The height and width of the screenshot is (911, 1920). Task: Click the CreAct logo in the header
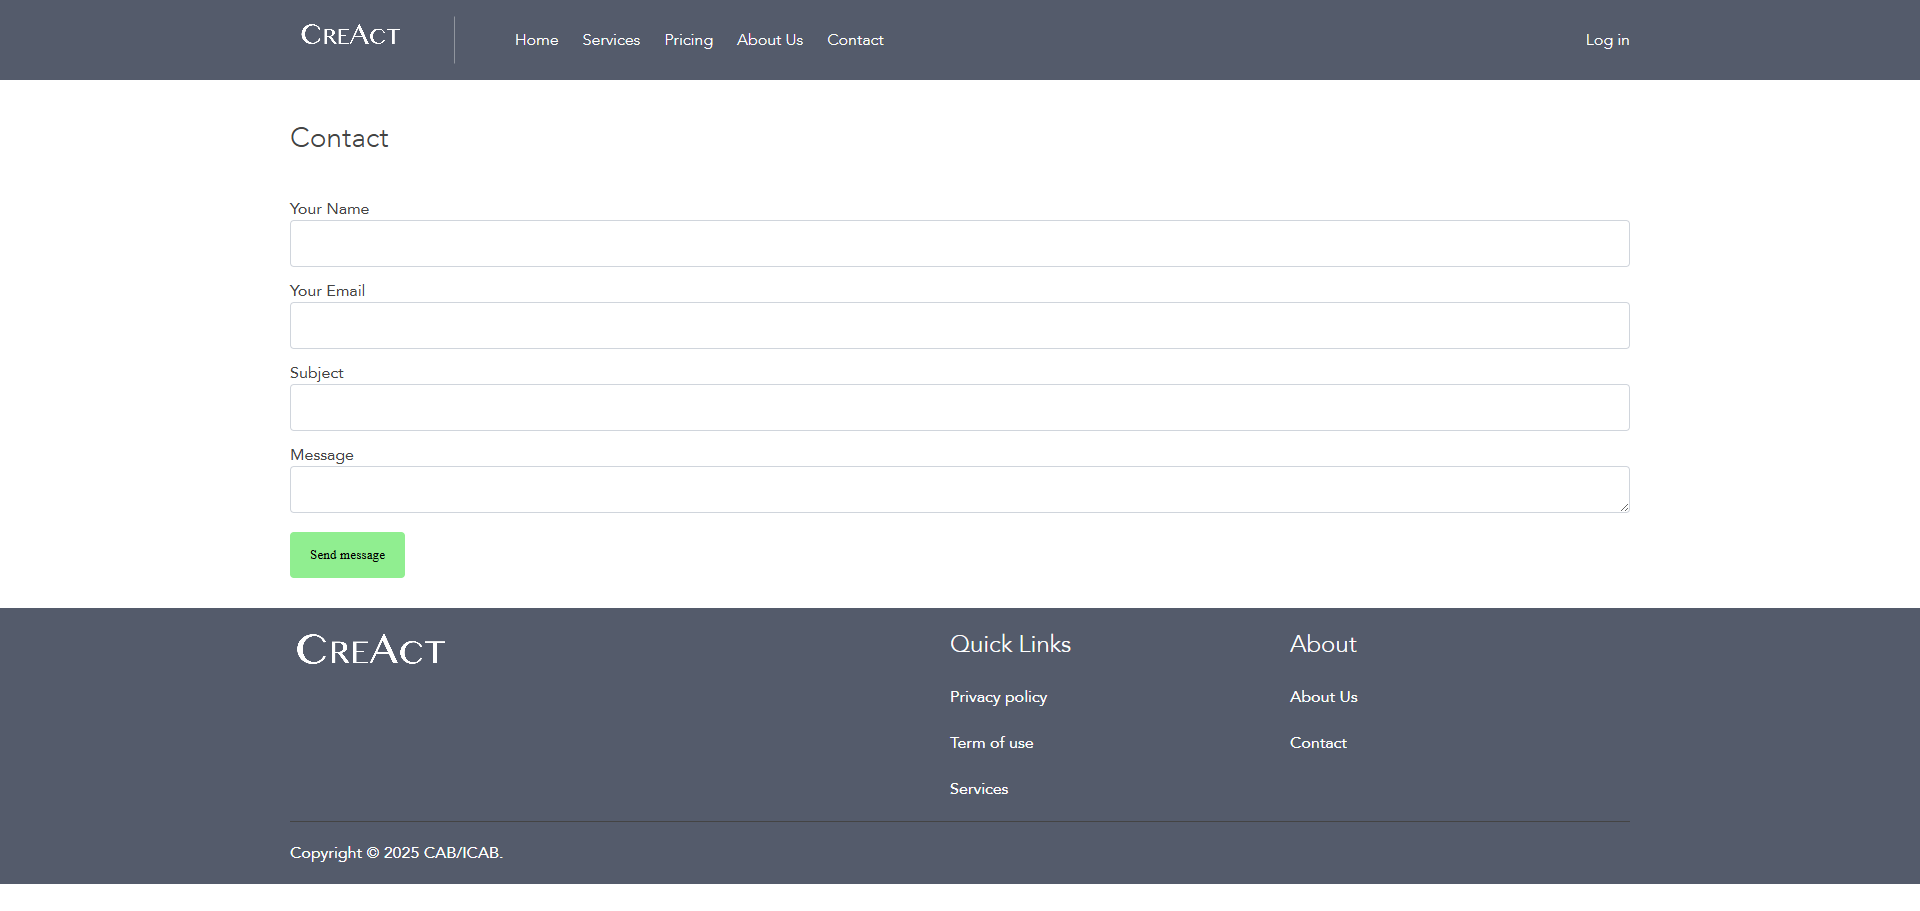(x=350, y=36)
